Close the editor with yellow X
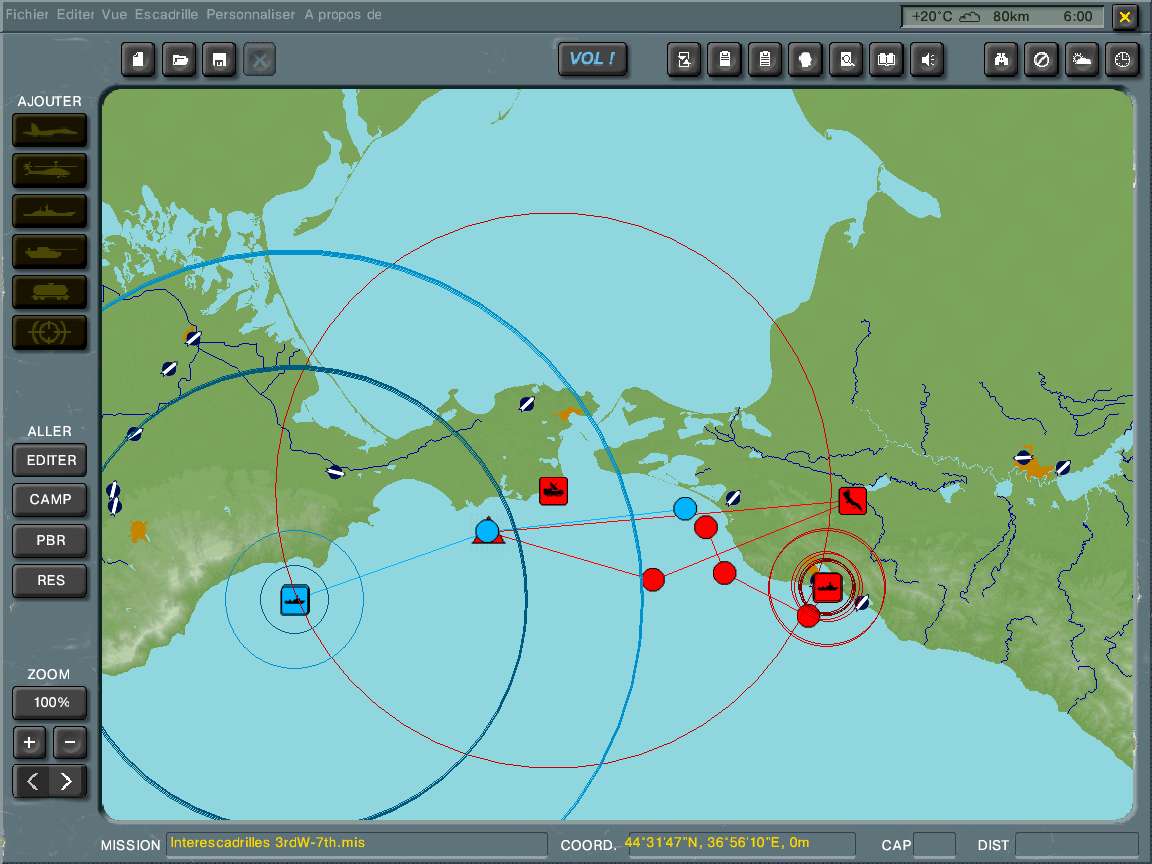 click(1125, 16)
